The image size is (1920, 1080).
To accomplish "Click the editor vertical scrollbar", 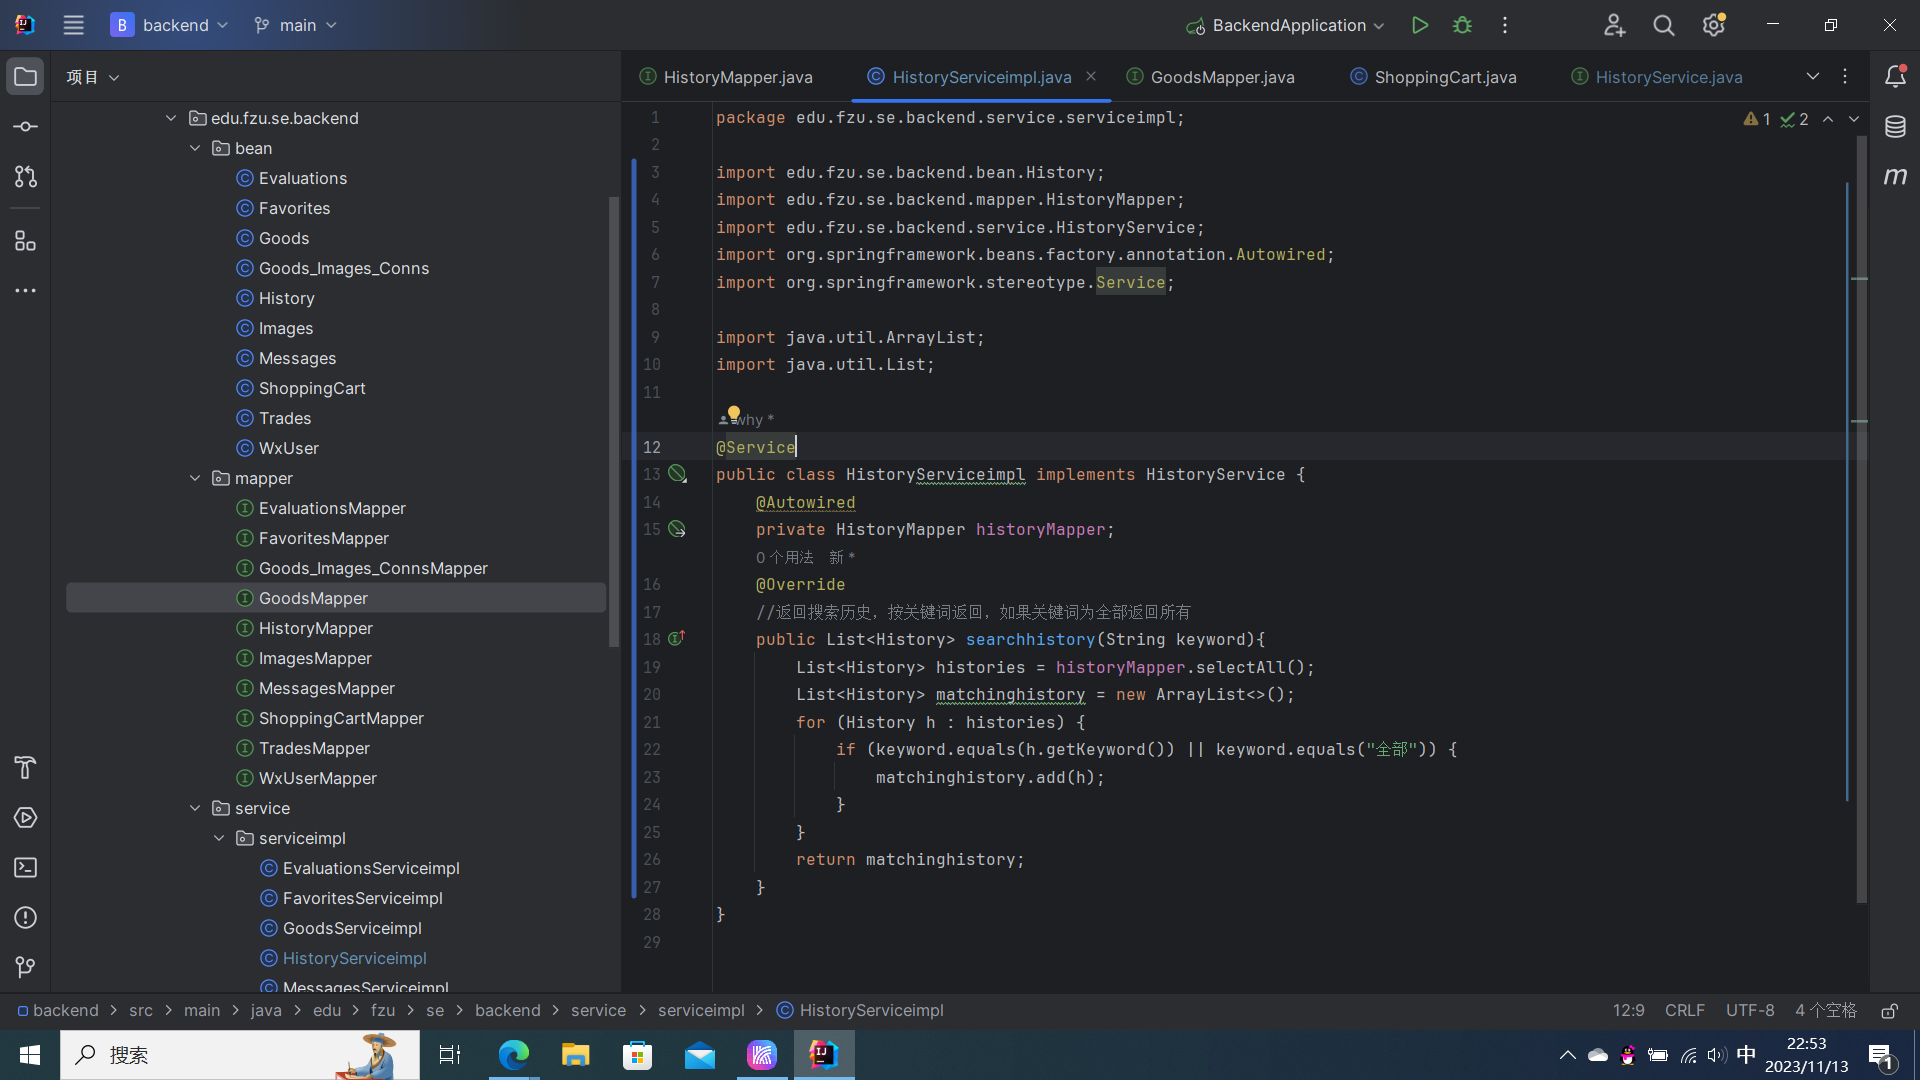I will point(1861,520).
